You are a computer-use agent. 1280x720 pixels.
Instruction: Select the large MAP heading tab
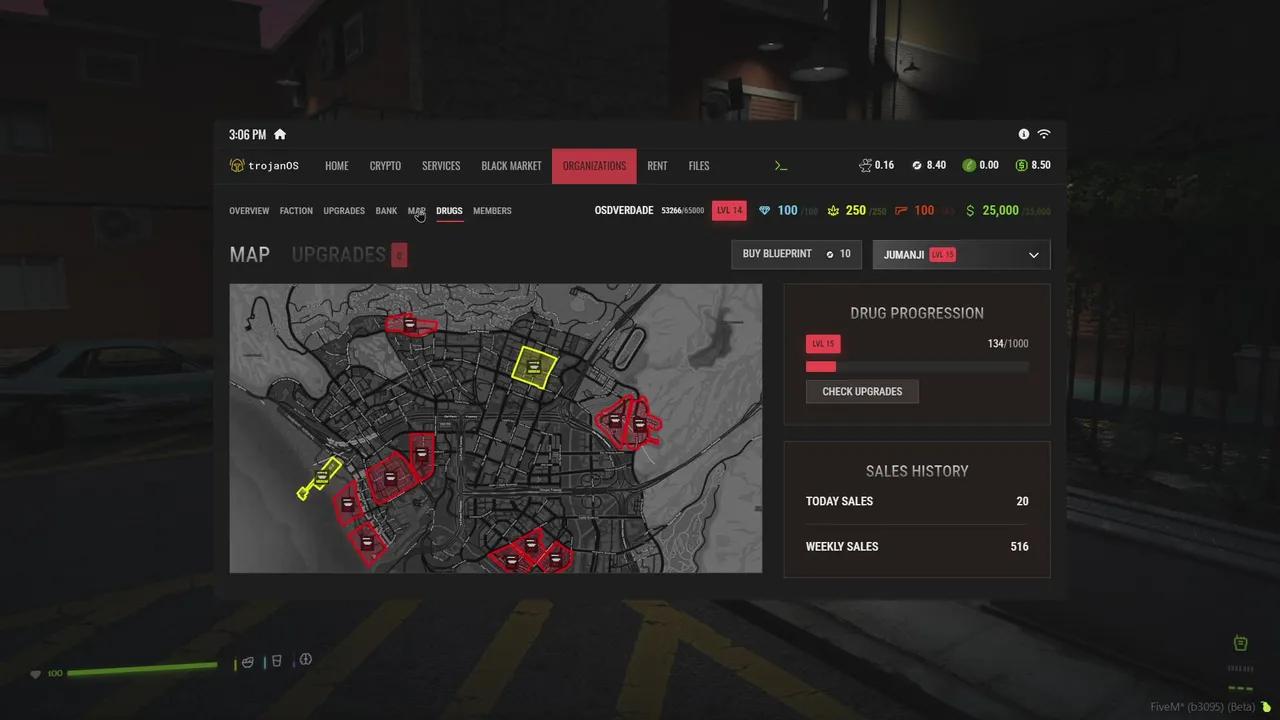point(250,255)
